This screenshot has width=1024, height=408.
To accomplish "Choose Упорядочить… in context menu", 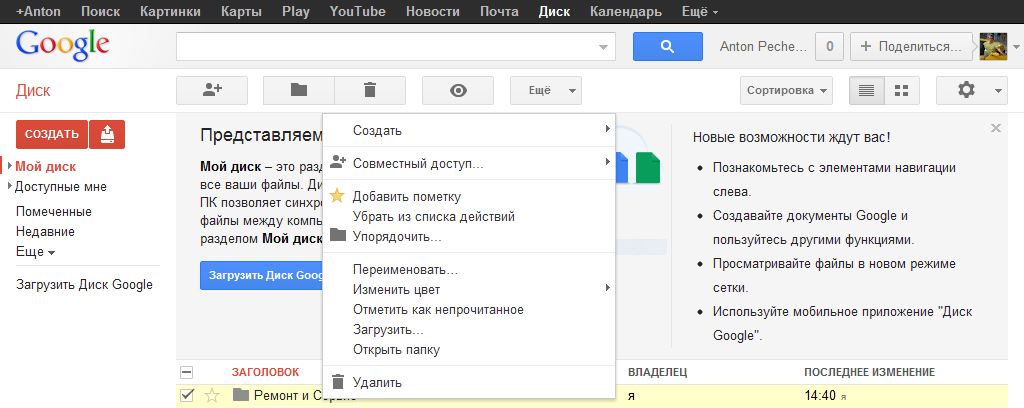I will pyautogui.click(x=469, y=236).
